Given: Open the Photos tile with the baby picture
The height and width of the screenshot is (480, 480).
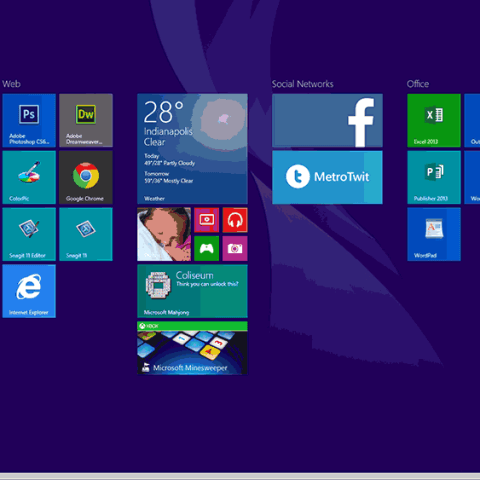Looking at the screenshot, I should click(x=164, y=234).
